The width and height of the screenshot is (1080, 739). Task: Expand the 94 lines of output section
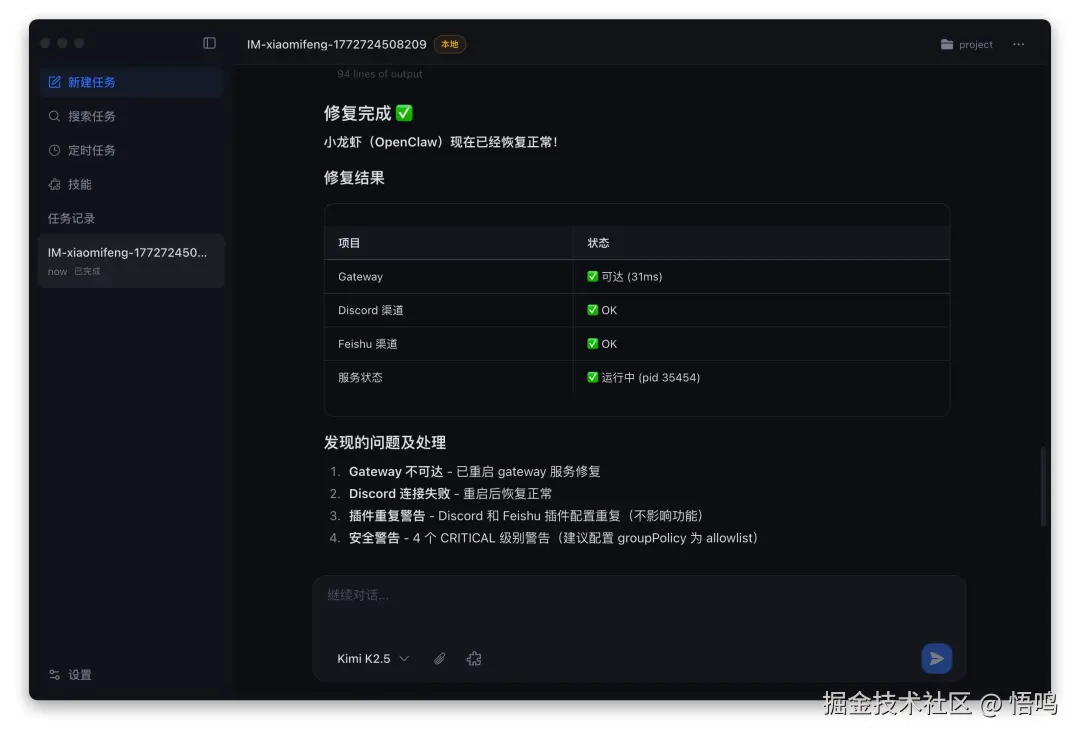[380, 73]
